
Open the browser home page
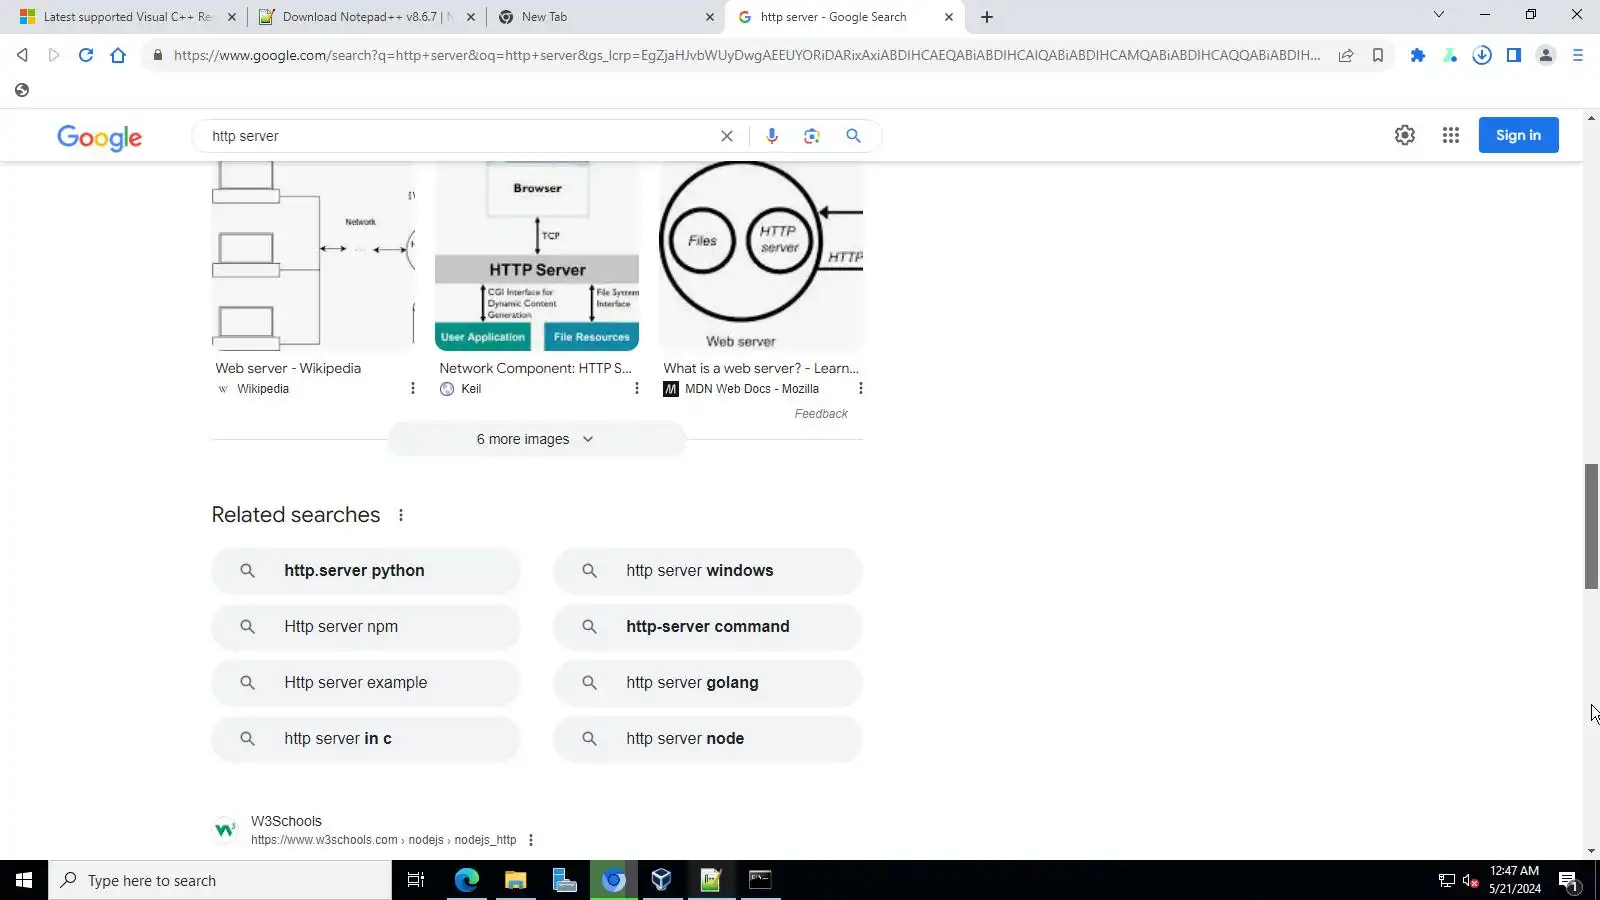118,55
